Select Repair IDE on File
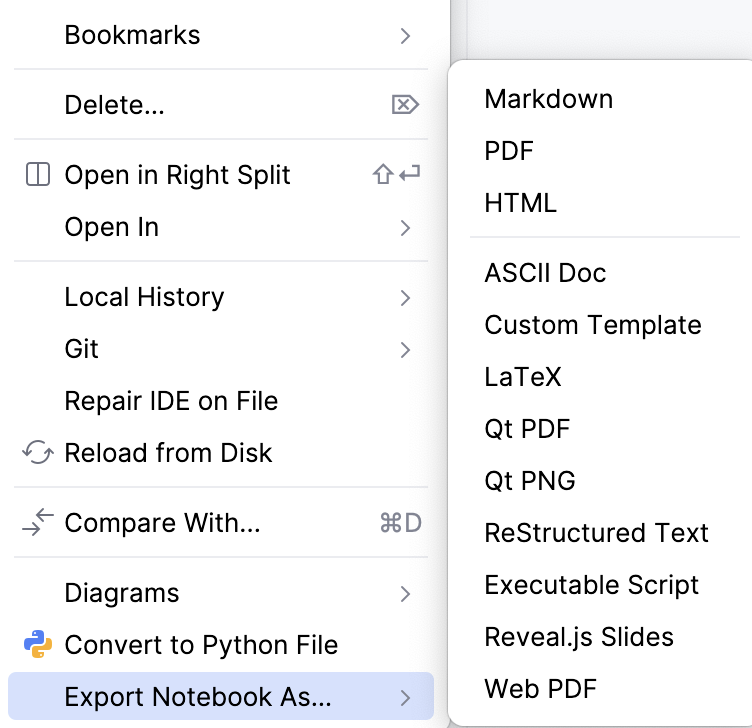 coord(171,401)
